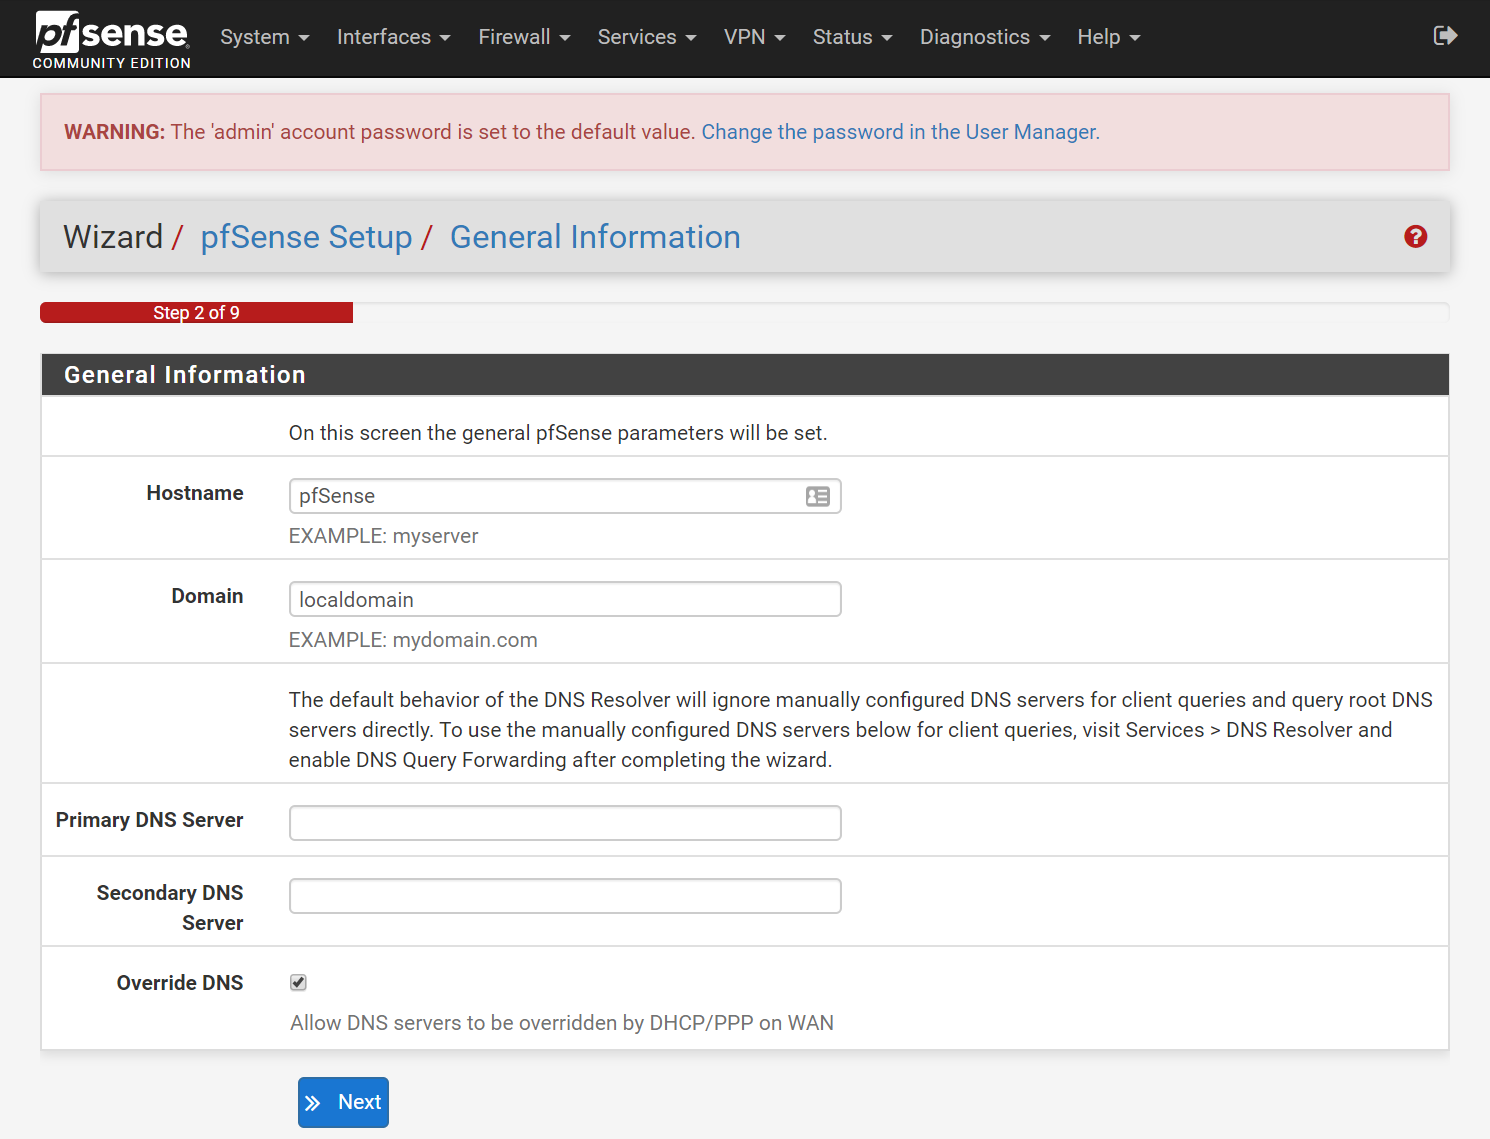Click into the Domain input field
Screen dimensions: 1490x1139
click(x=565, y=599)
